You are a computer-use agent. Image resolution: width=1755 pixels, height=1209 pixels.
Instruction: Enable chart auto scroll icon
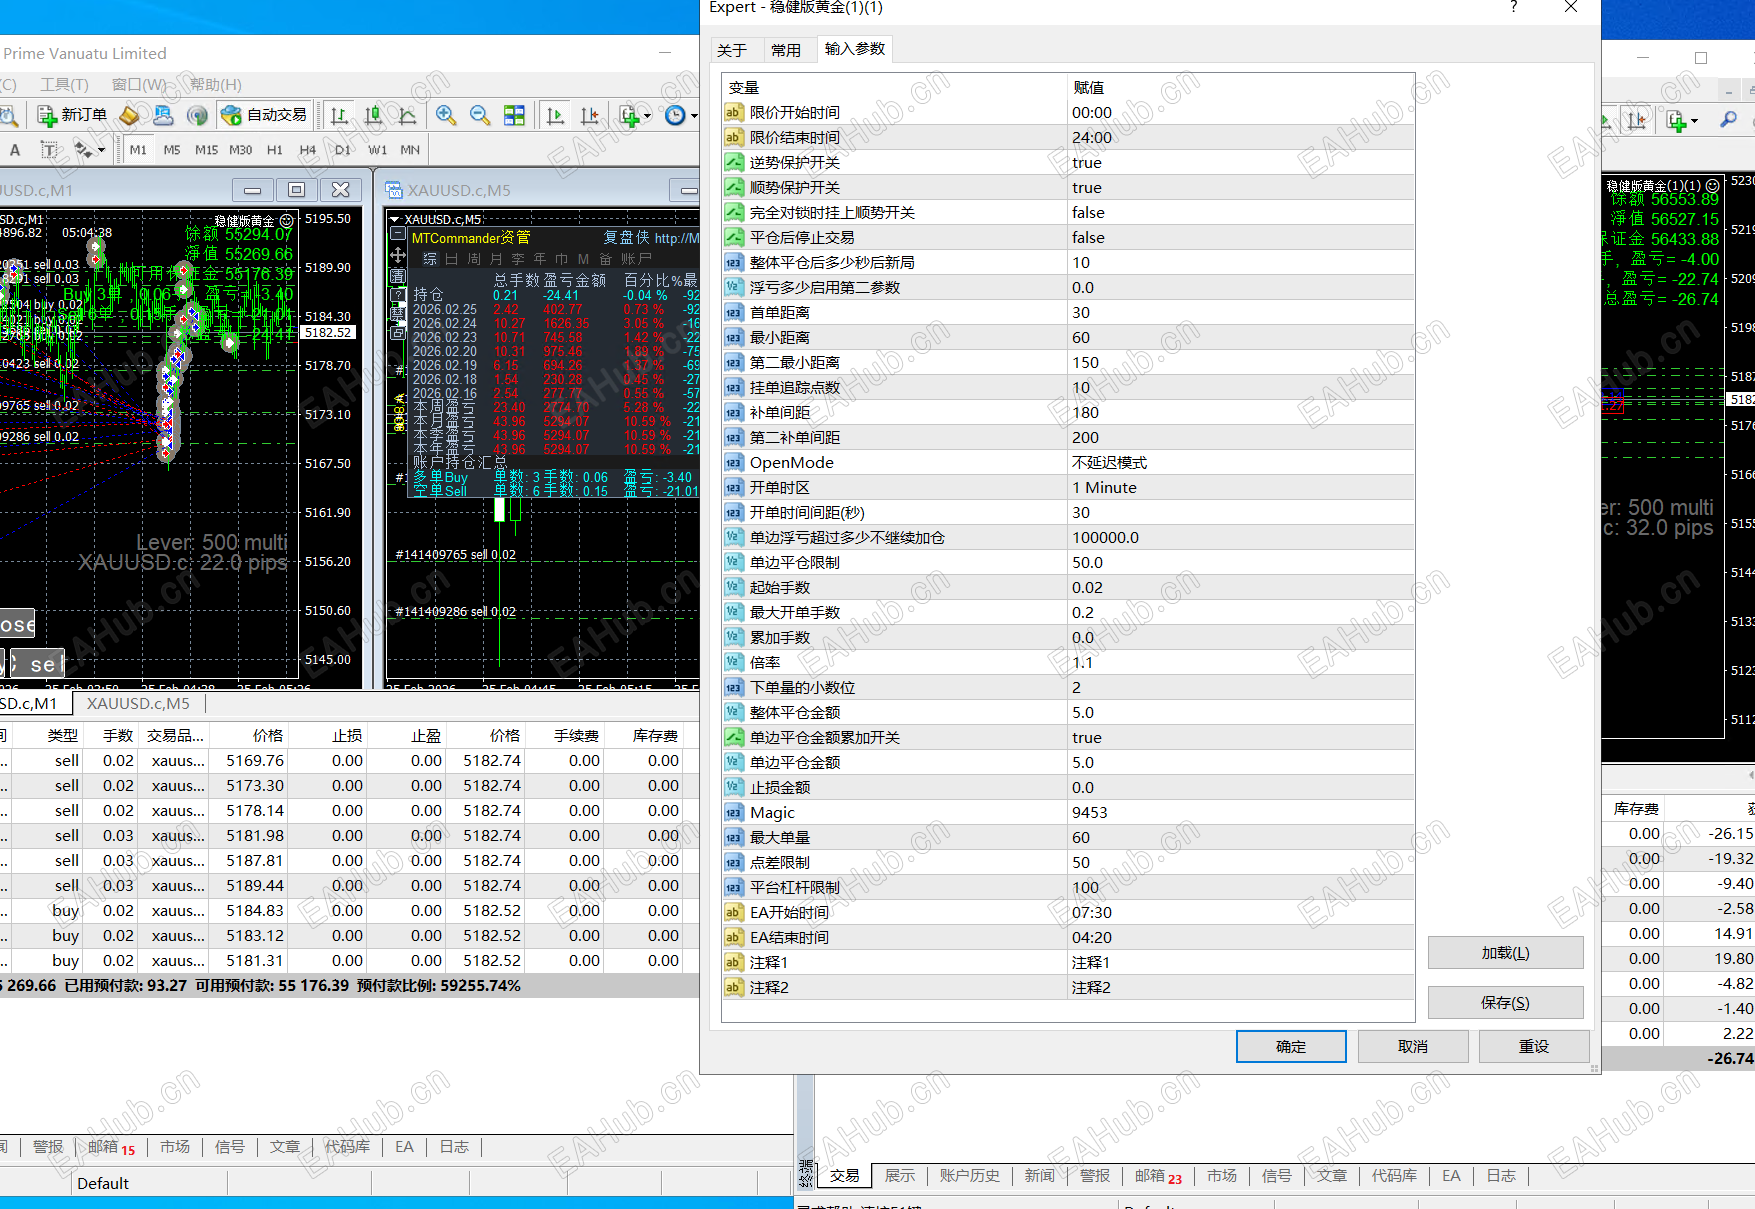click(x=555, y=115)
